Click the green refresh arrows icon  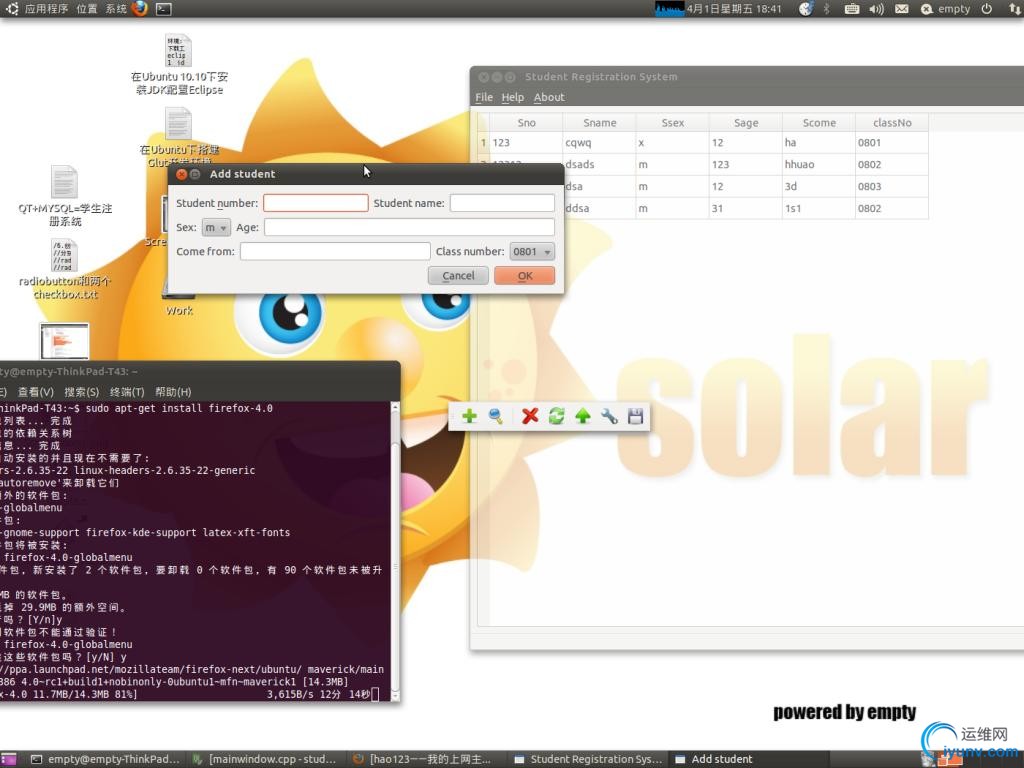(556, 416)
